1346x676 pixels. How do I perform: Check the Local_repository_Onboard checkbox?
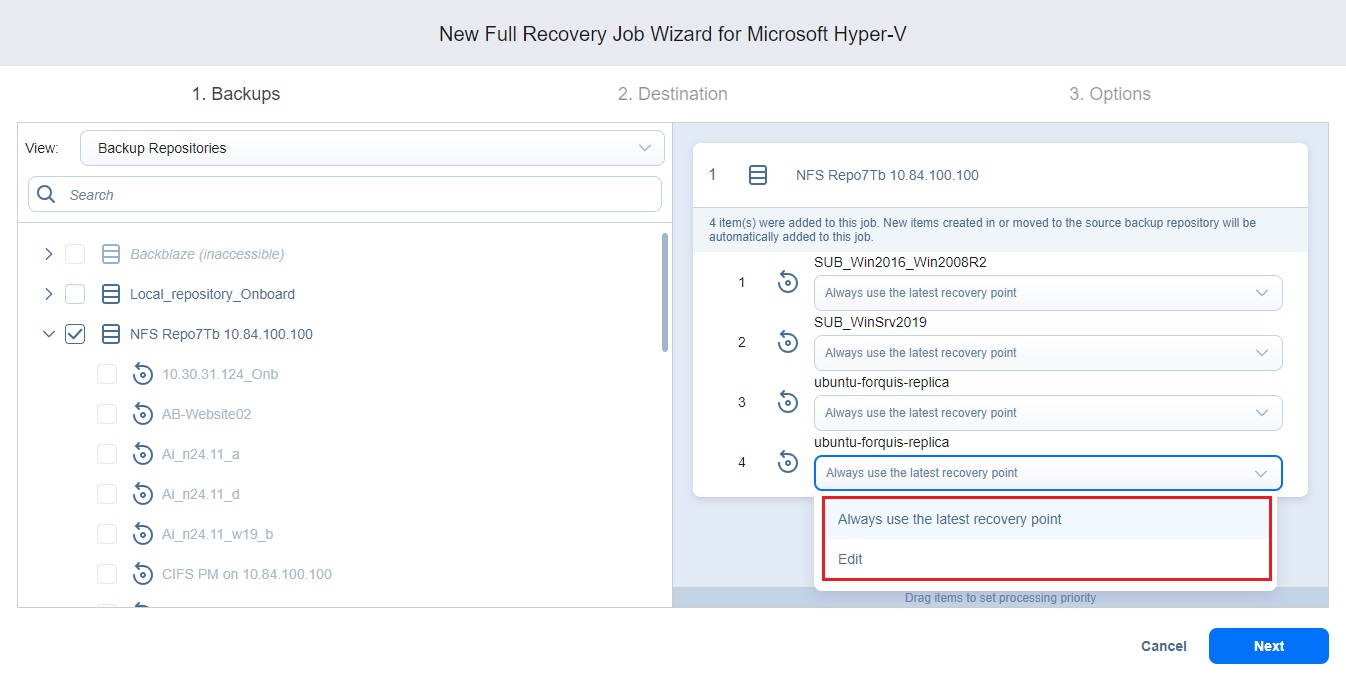pos(75,294)
